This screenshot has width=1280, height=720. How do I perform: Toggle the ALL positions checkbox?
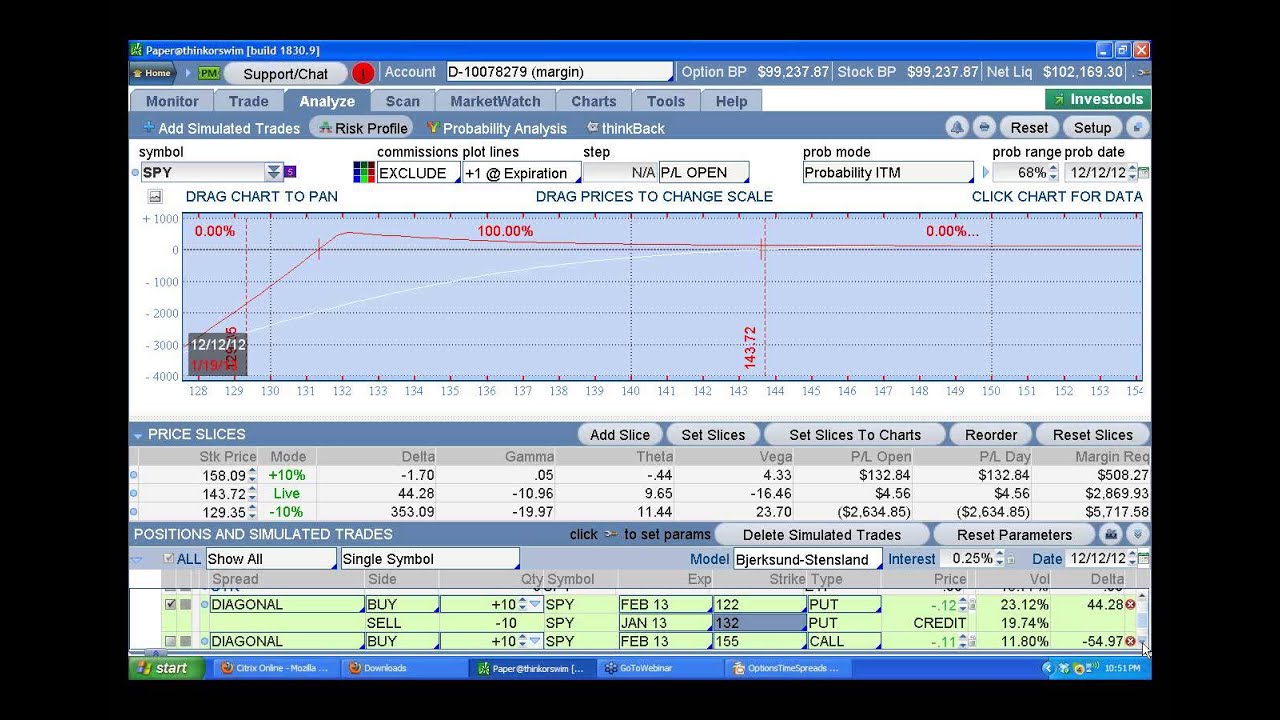(168, 559)
